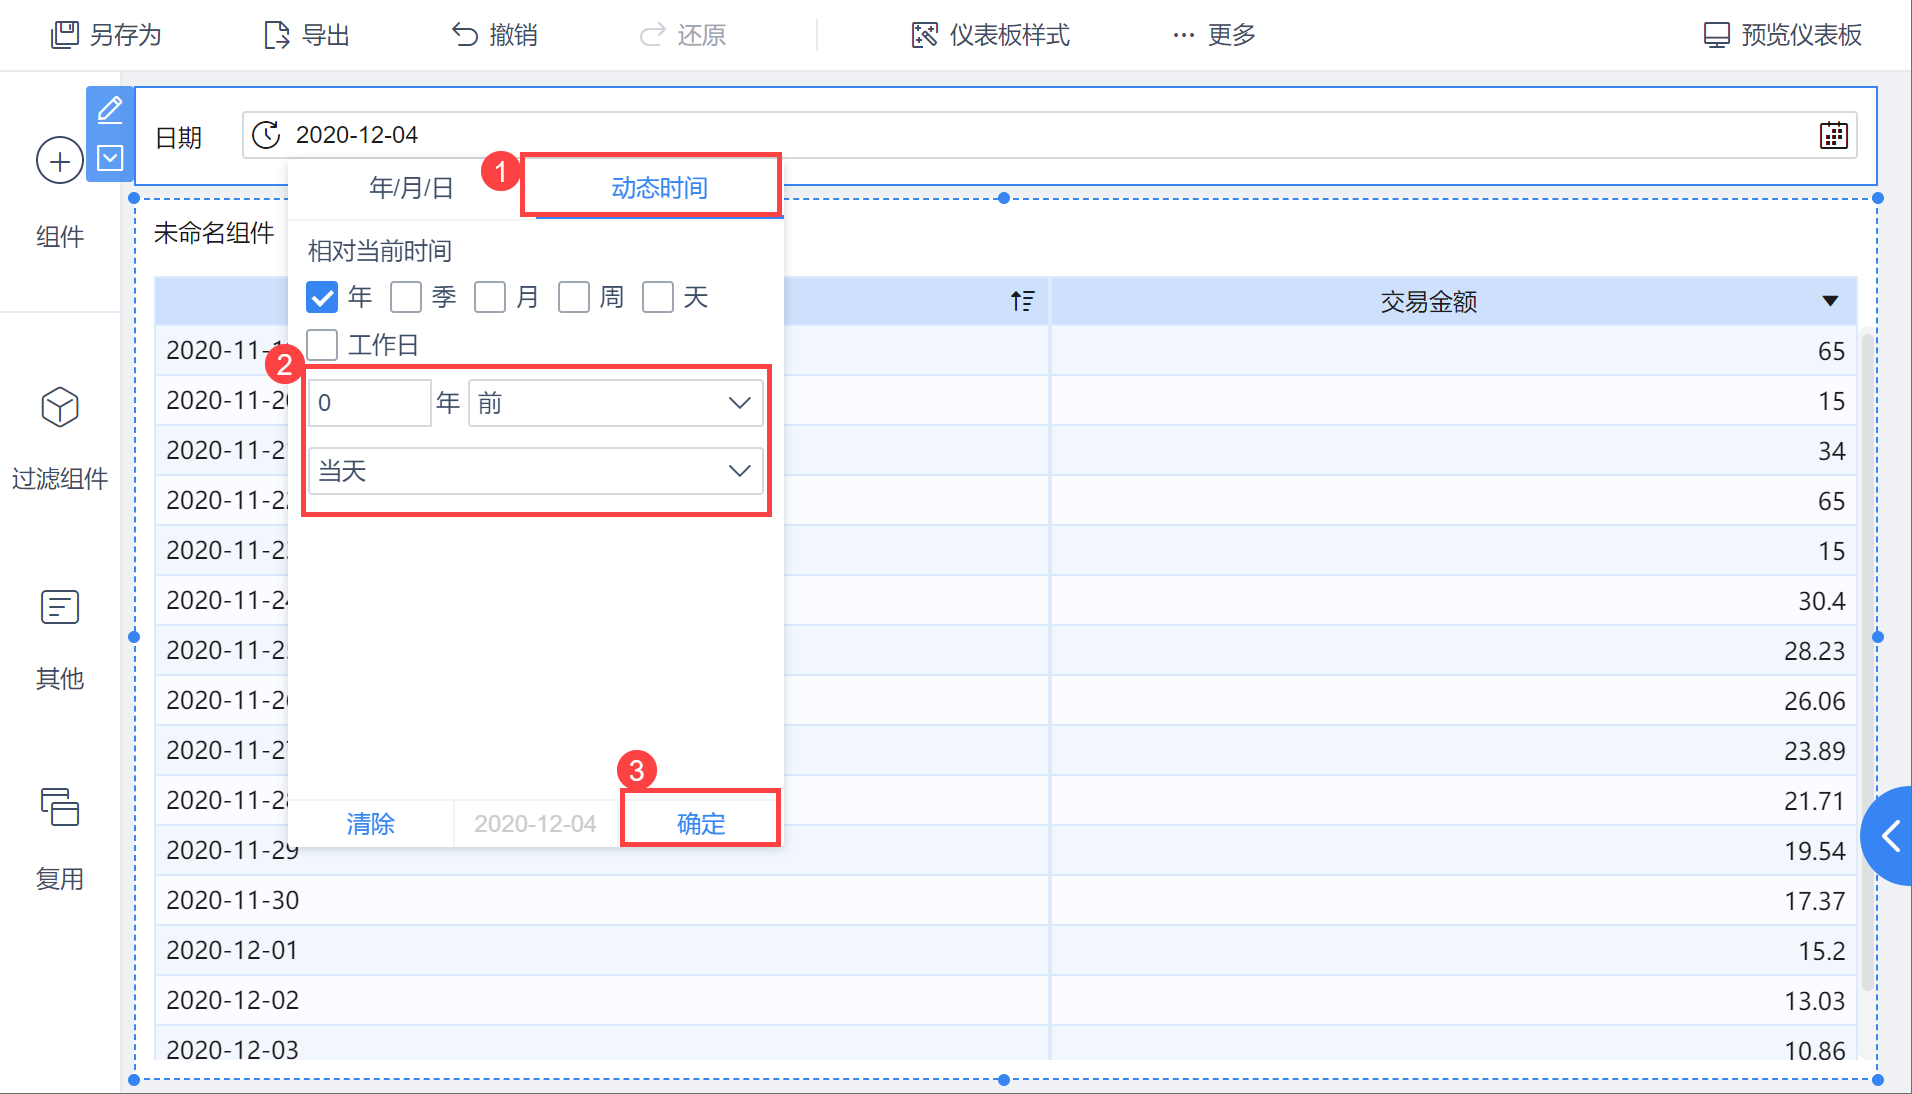Click the table vertical scrollbar
The height and width of the screenshot is (1094, 1912).
(x=1866, y=660)
